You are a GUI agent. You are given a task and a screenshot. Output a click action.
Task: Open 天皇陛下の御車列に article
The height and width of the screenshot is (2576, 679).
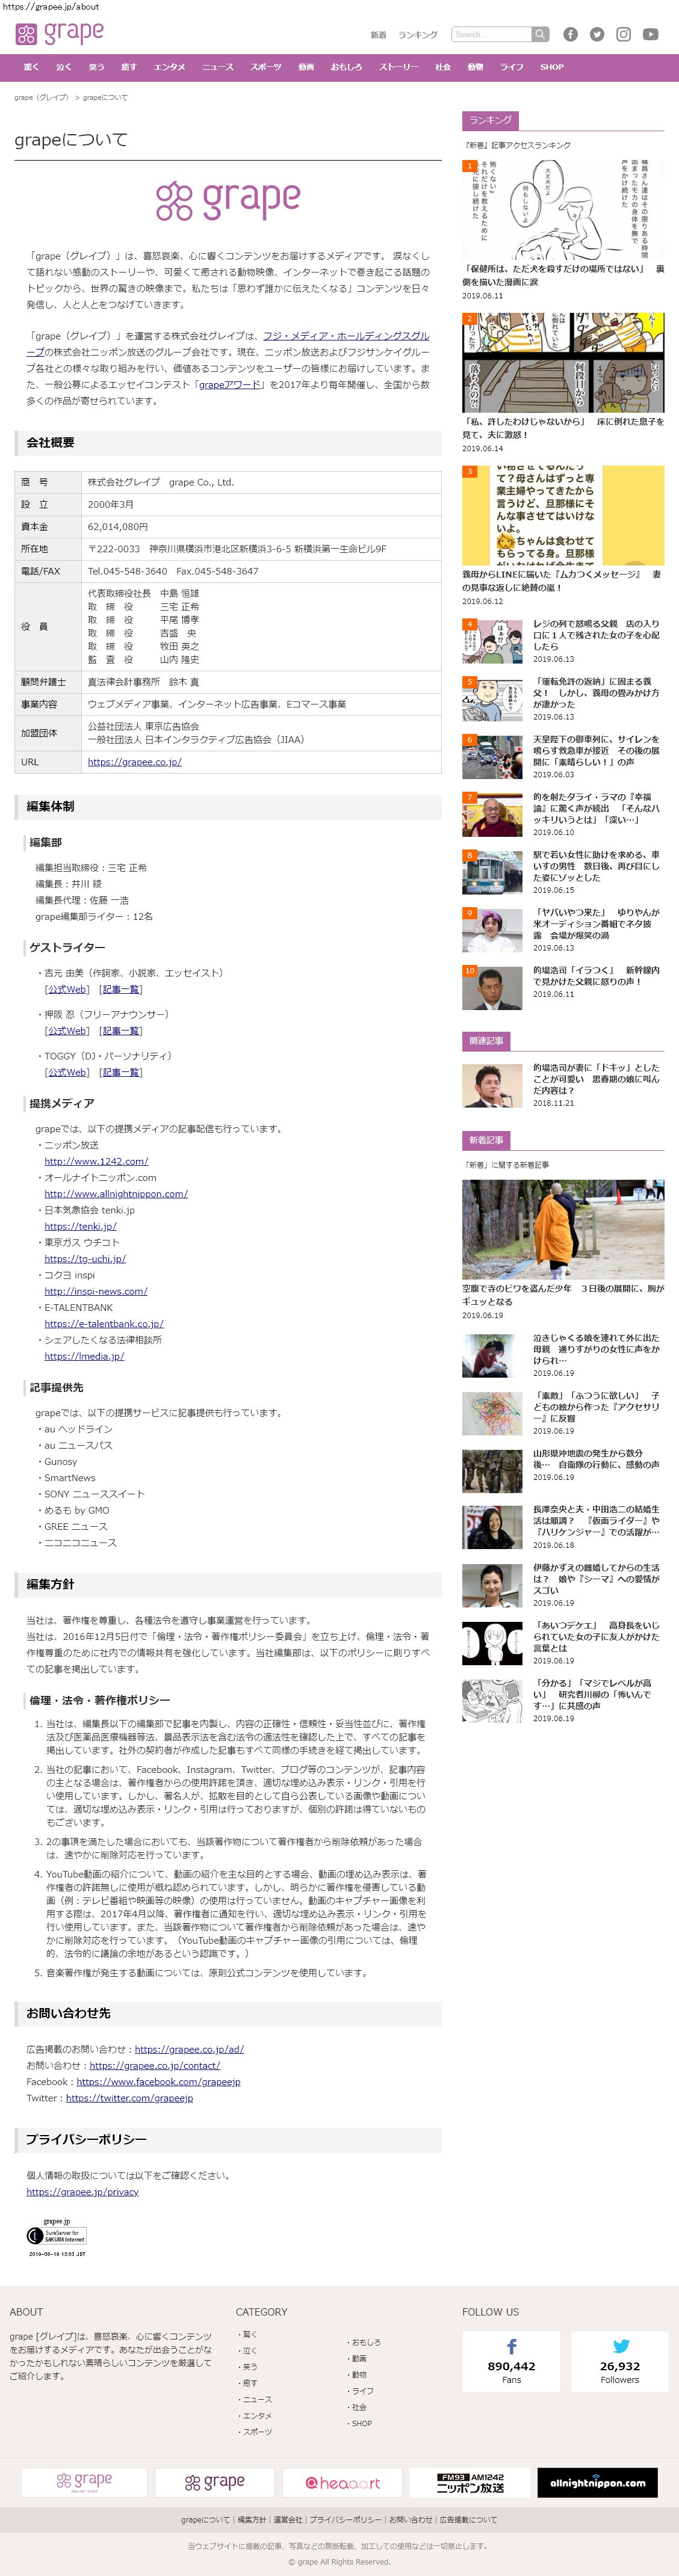596,751
